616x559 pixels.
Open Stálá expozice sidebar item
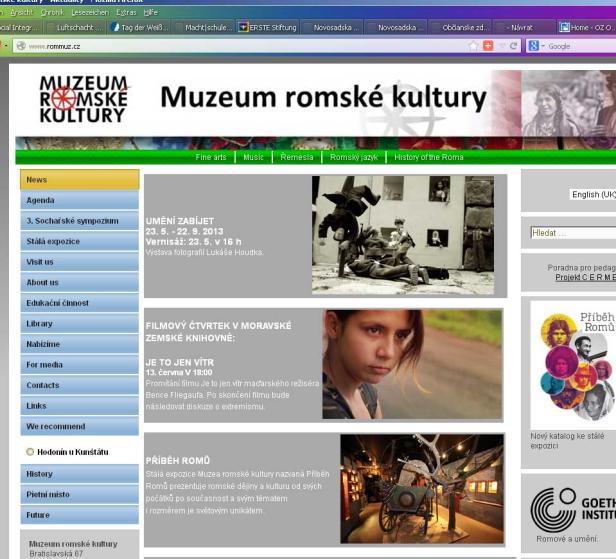[x=80, y=241]
